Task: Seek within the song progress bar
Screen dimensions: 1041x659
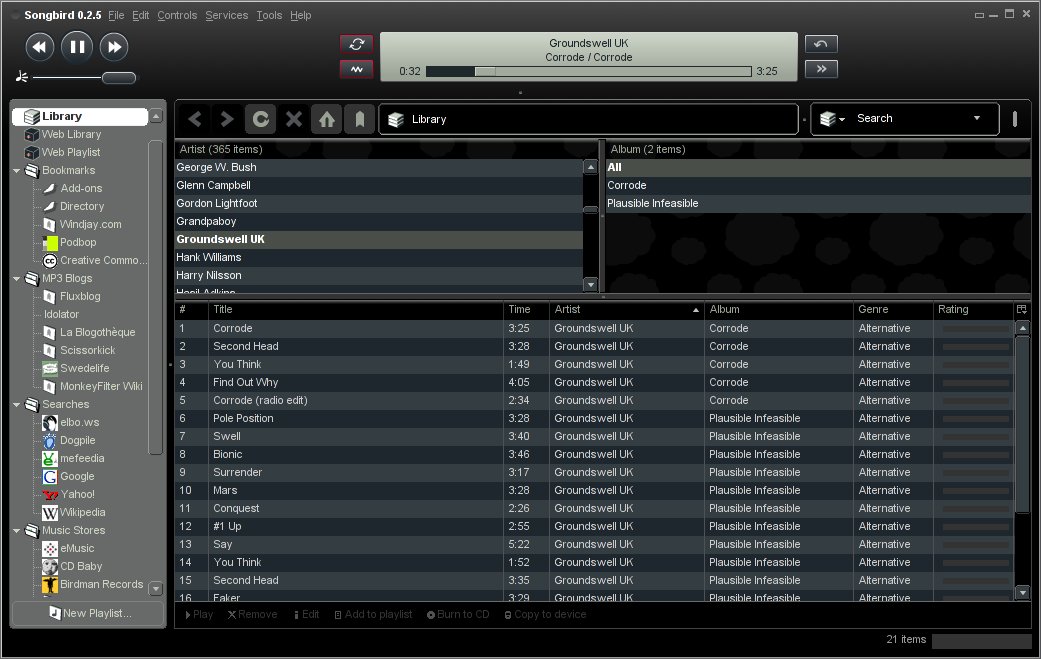Action: point(588,71)
